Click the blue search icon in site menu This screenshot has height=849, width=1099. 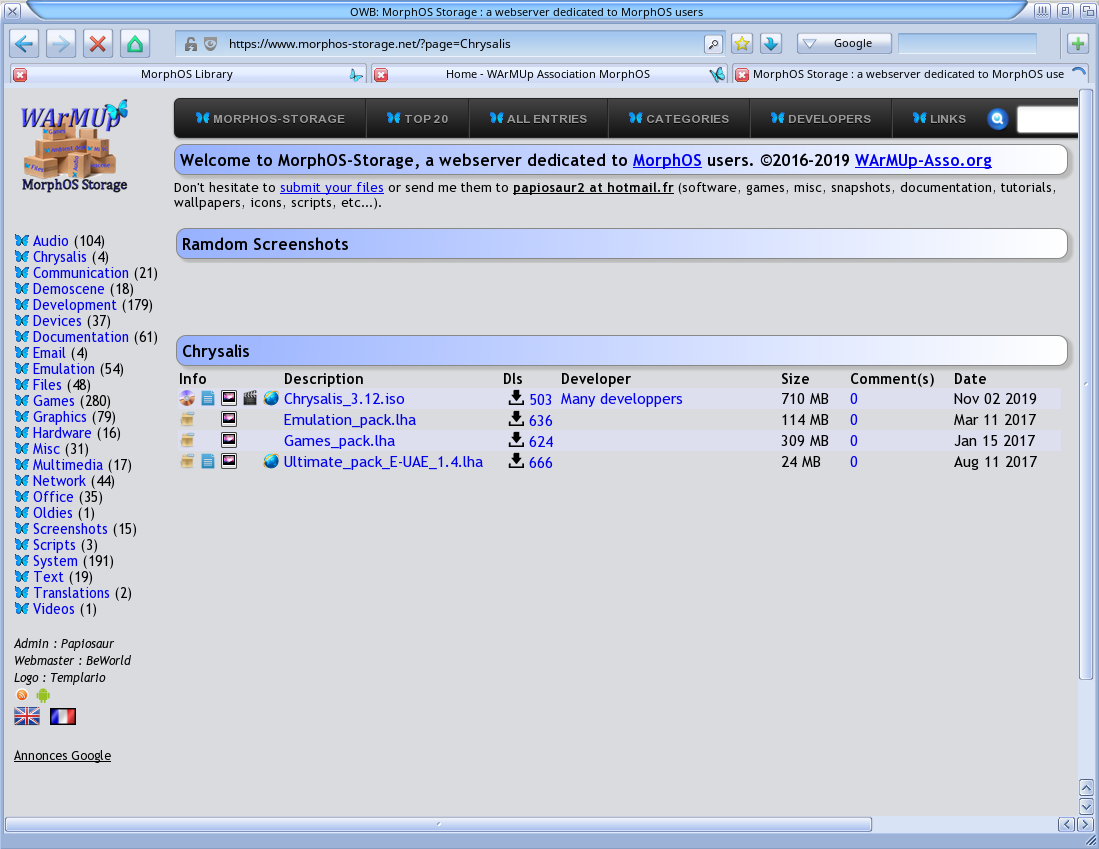pyautogui.click(x=997, y=118)
